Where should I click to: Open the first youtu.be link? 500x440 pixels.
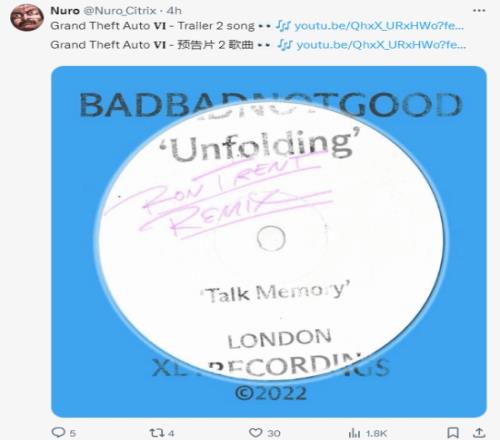[379, 26]
